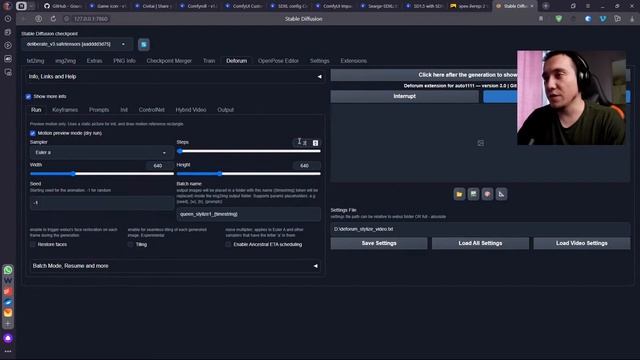Expand Info, Links and Help section
Screen dimensions: 640x360
coord(175,76)
